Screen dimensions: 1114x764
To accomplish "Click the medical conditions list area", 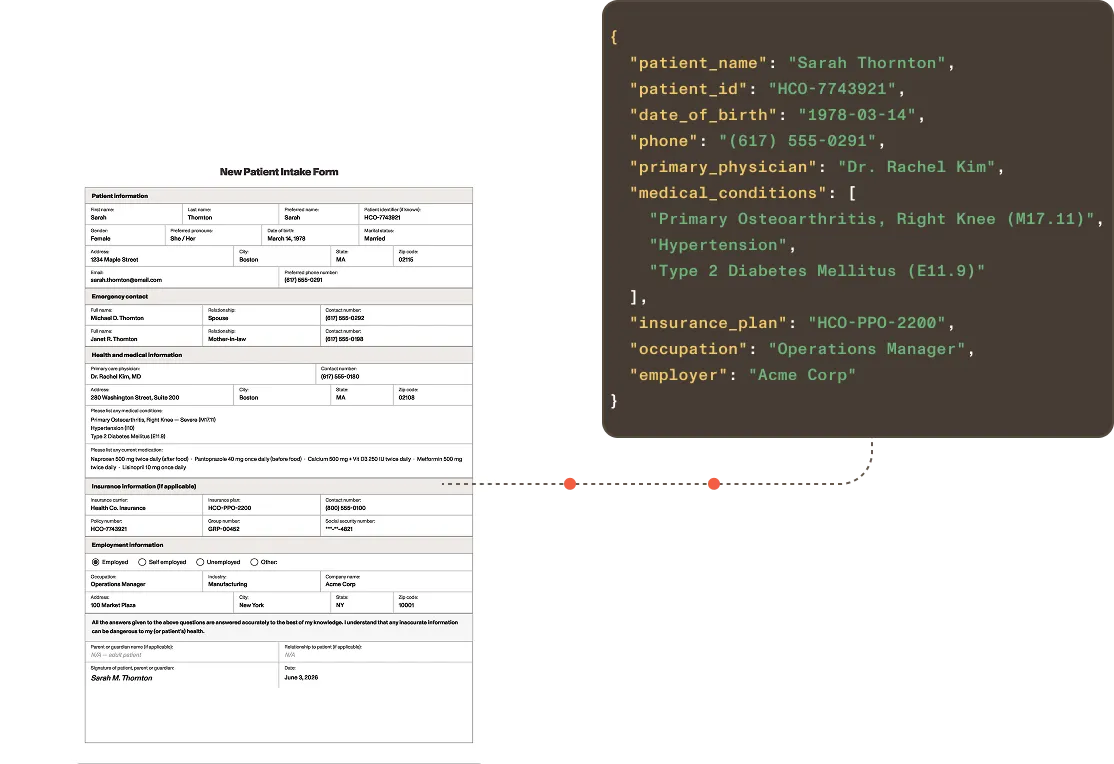I will click(x=278, y=424).
